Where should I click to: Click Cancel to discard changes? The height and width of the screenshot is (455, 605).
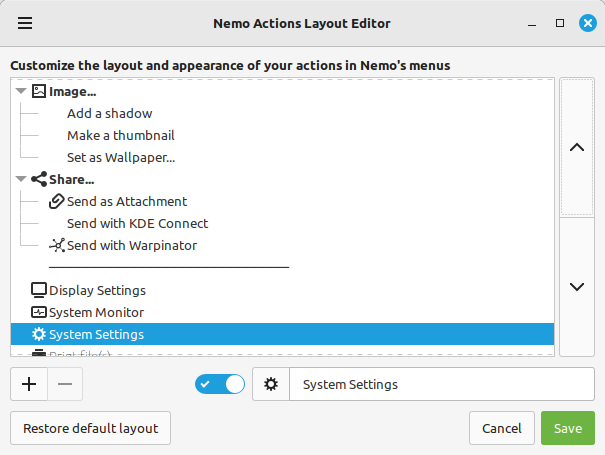(x=501, y=428)
